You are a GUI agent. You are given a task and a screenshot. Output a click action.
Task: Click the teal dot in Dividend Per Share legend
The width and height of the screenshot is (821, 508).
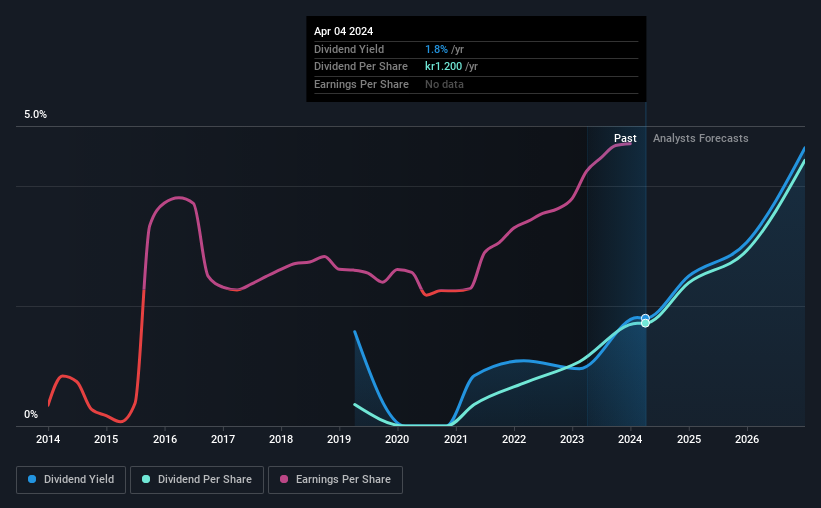tap(146, 480)
